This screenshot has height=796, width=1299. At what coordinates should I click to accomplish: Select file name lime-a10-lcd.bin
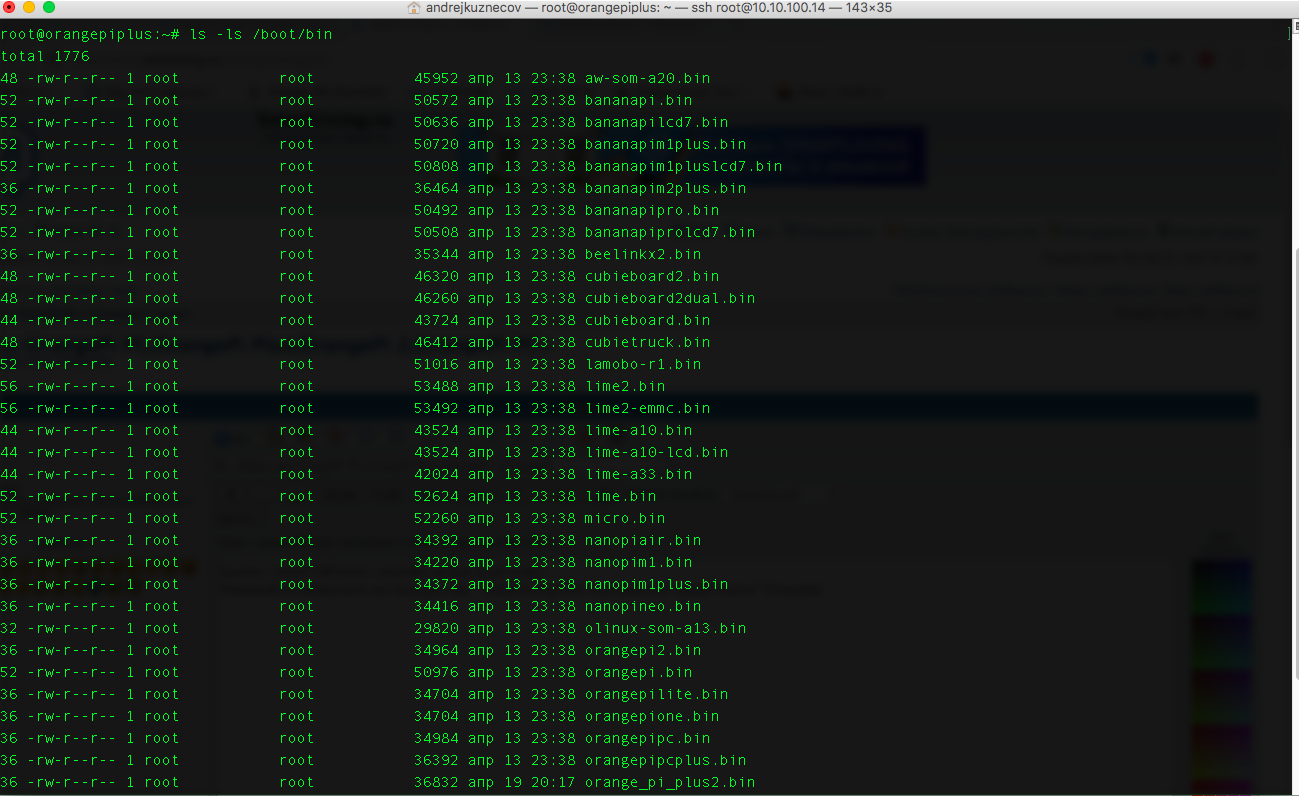pyautogui.click(x=657, y=452)
